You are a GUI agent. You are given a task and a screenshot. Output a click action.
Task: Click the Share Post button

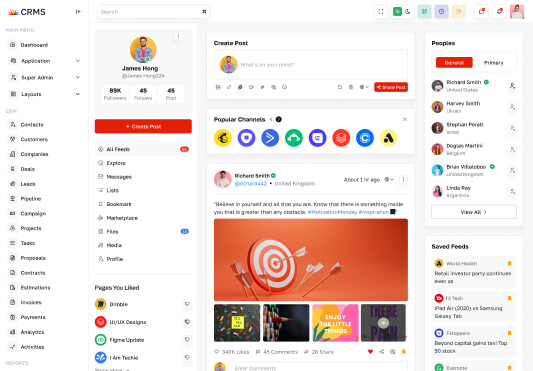[x=391, y=87]
